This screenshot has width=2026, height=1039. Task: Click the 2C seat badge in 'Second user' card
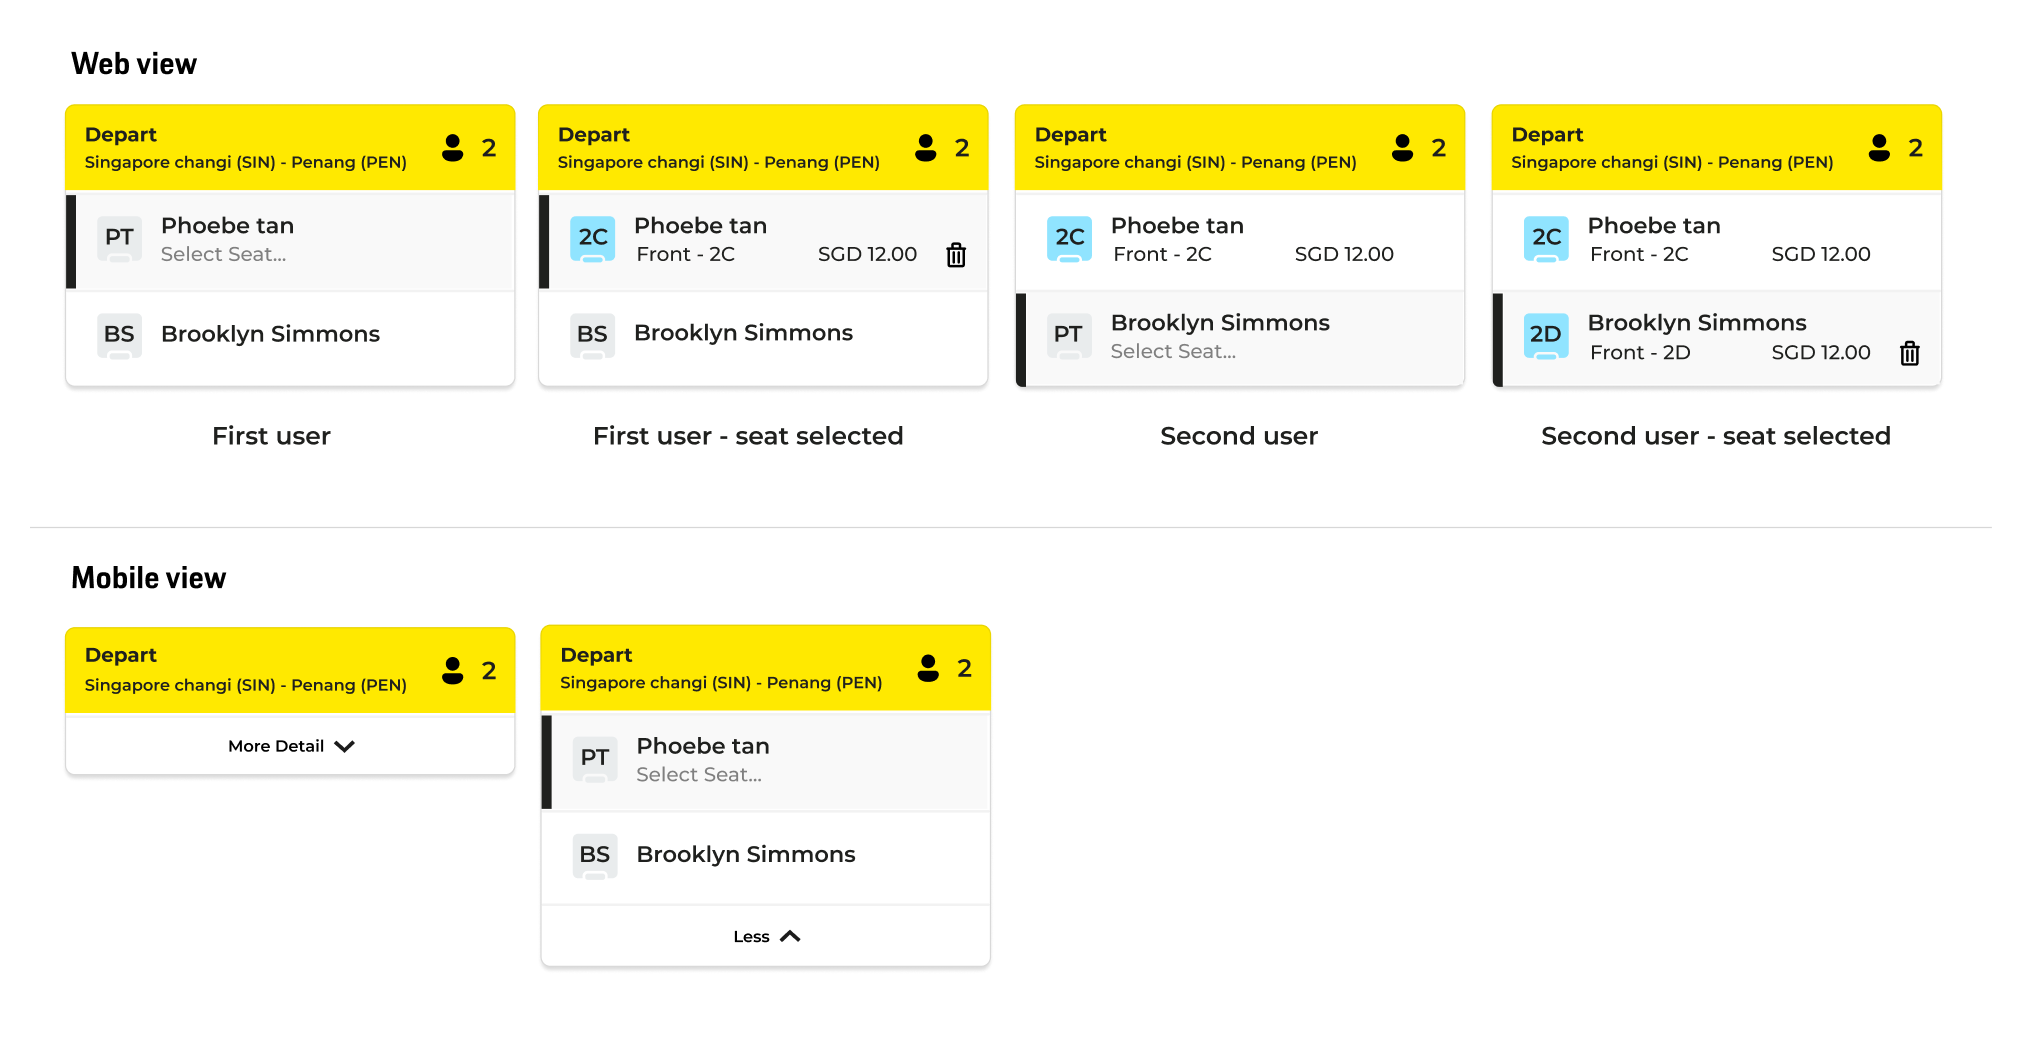pos(1069,238)
